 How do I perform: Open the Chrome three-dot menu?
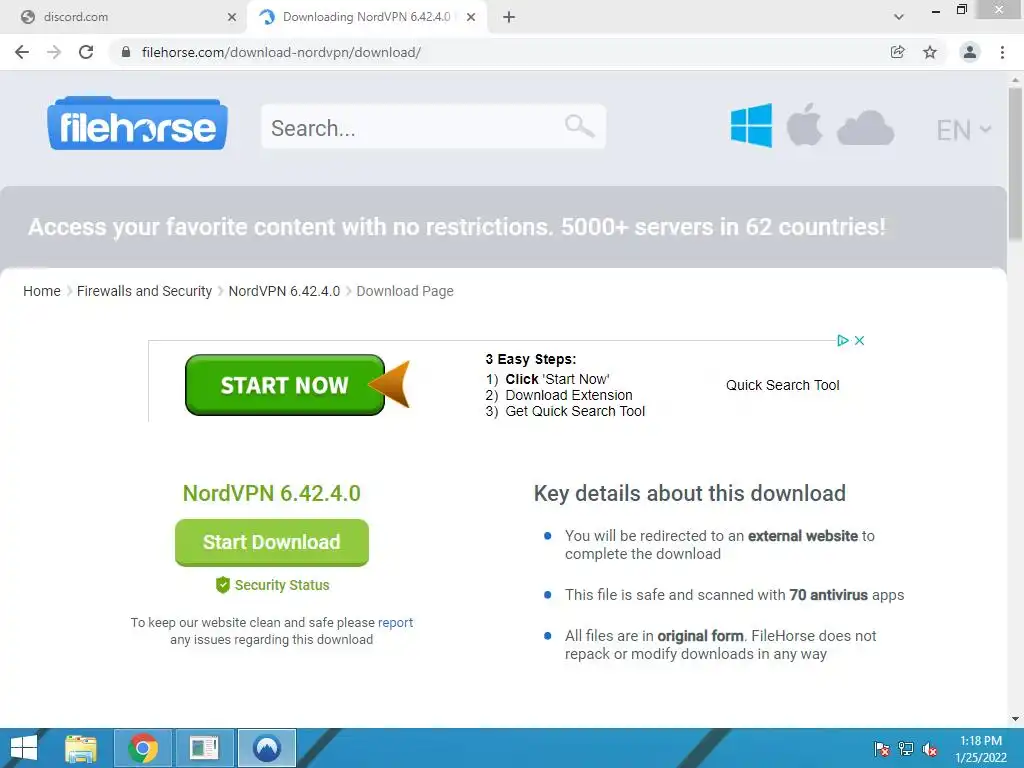(x=1002, y=52)
